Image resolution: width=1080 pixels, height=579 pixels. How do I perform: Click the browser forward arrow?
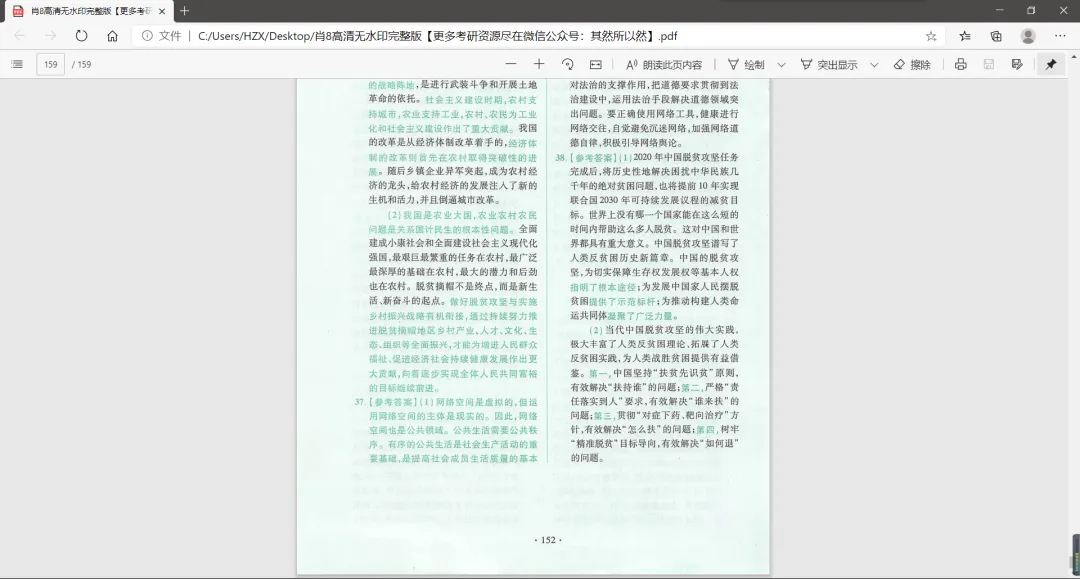[x=50, y=36]
